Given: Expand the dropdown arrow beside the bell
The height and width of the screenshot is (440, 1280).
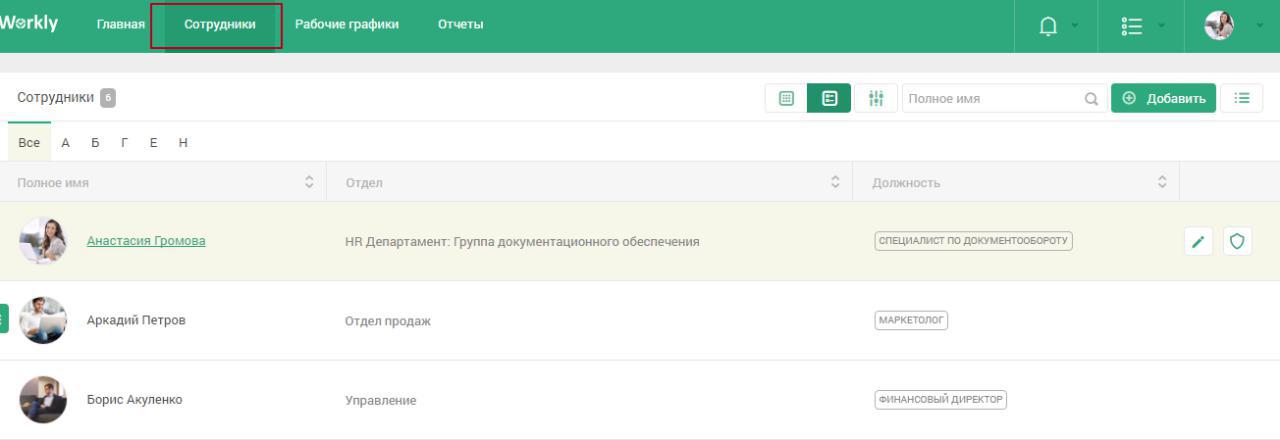Looking at the screenshot, I should (1076, 25).
